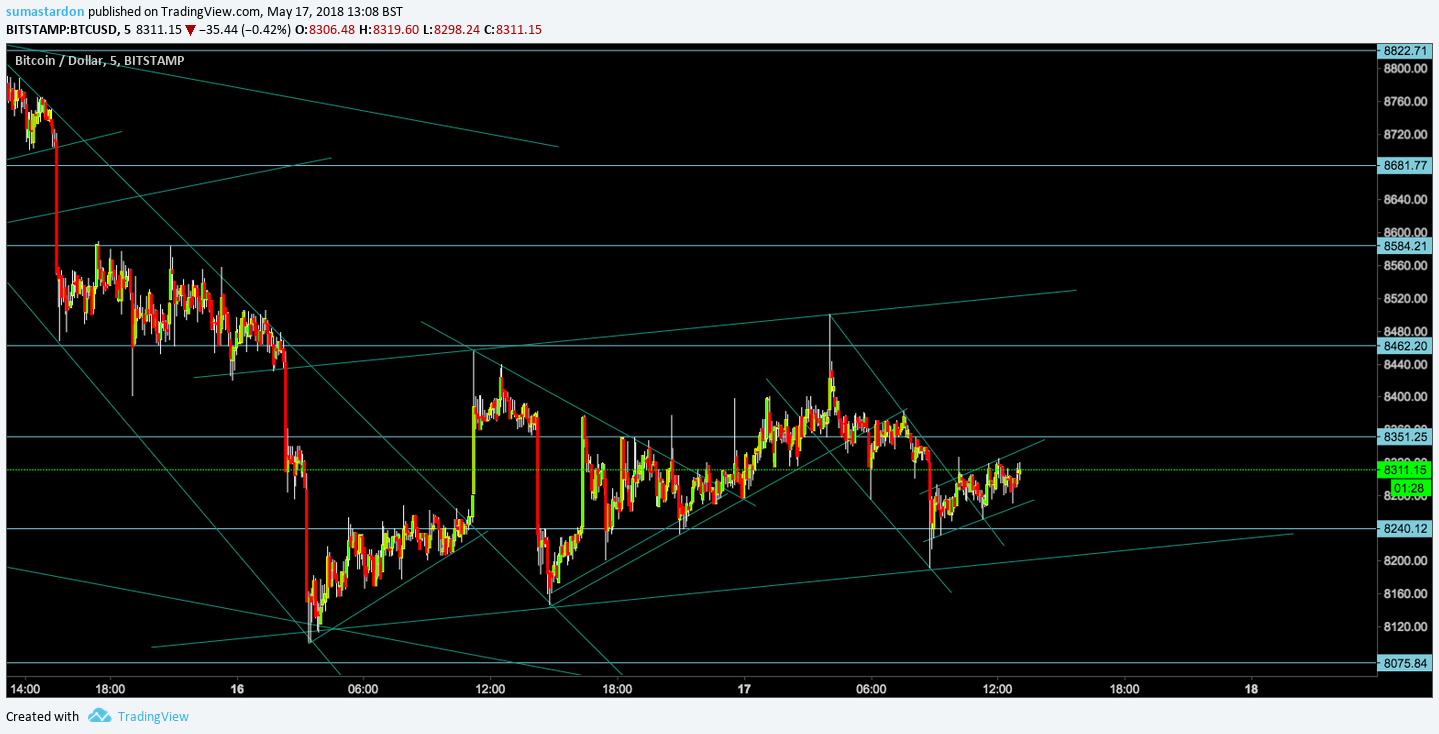The image size is (1439, 734).
Task: Click the date 17 on time axis
Action: pos(744,689)
